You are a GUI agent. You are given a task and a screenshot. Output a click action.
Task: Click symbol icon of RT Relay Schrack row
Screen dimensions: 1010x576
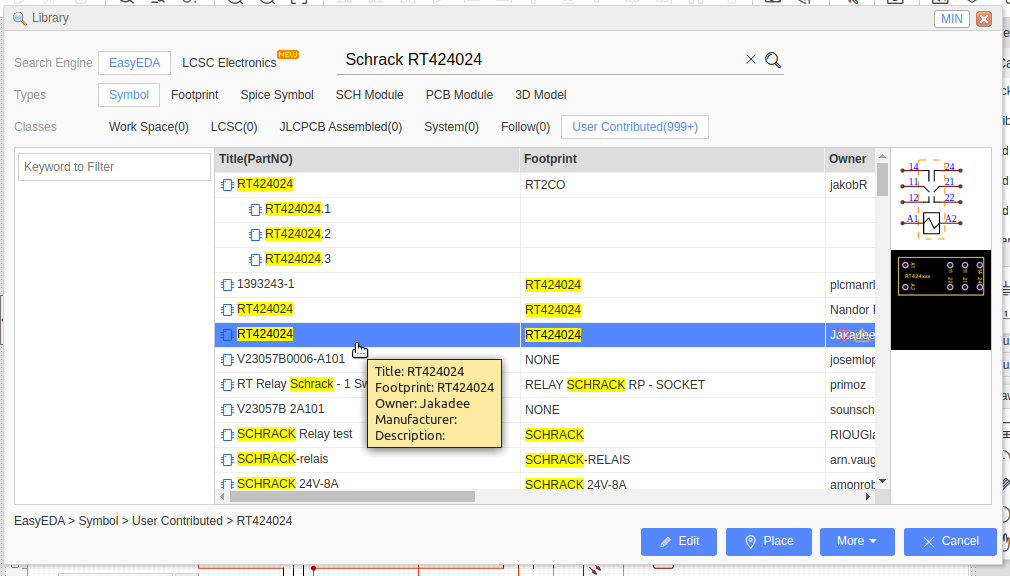(227, 385)
